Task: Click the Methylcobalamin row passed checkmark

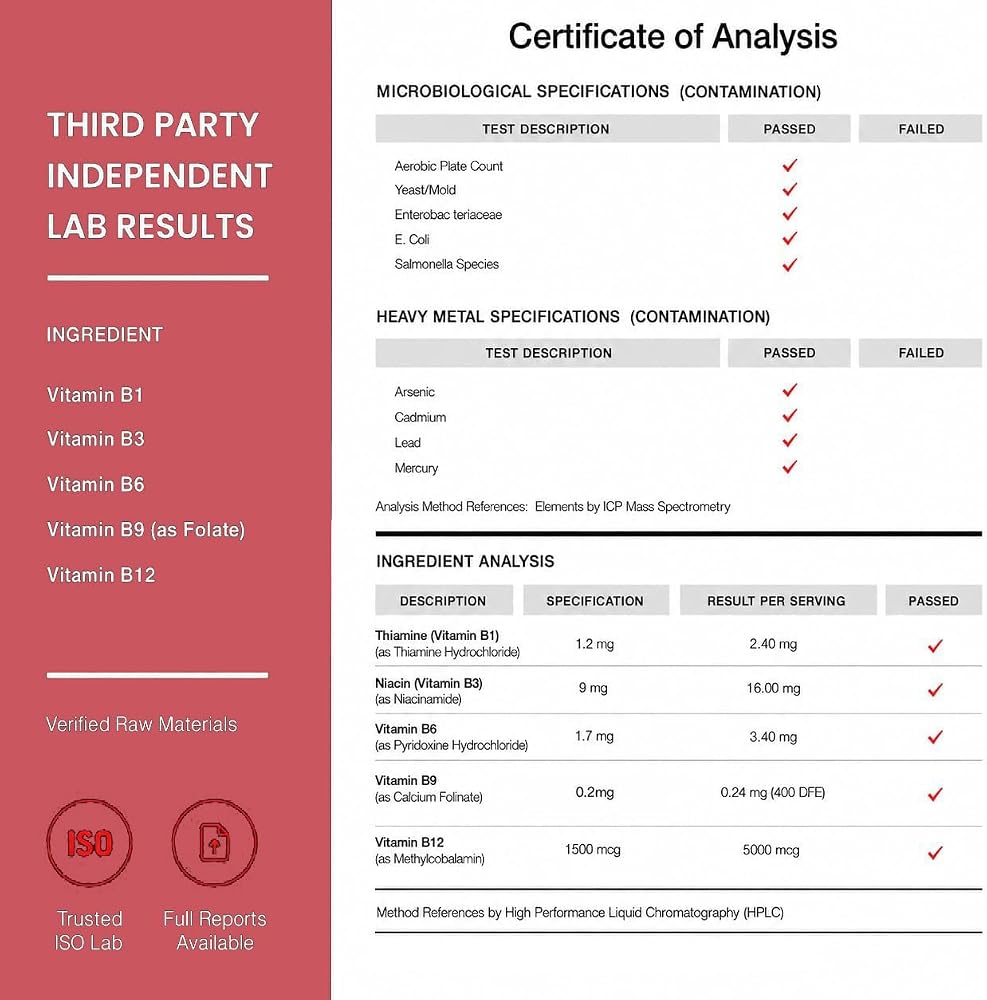Action: click(935, 852)
